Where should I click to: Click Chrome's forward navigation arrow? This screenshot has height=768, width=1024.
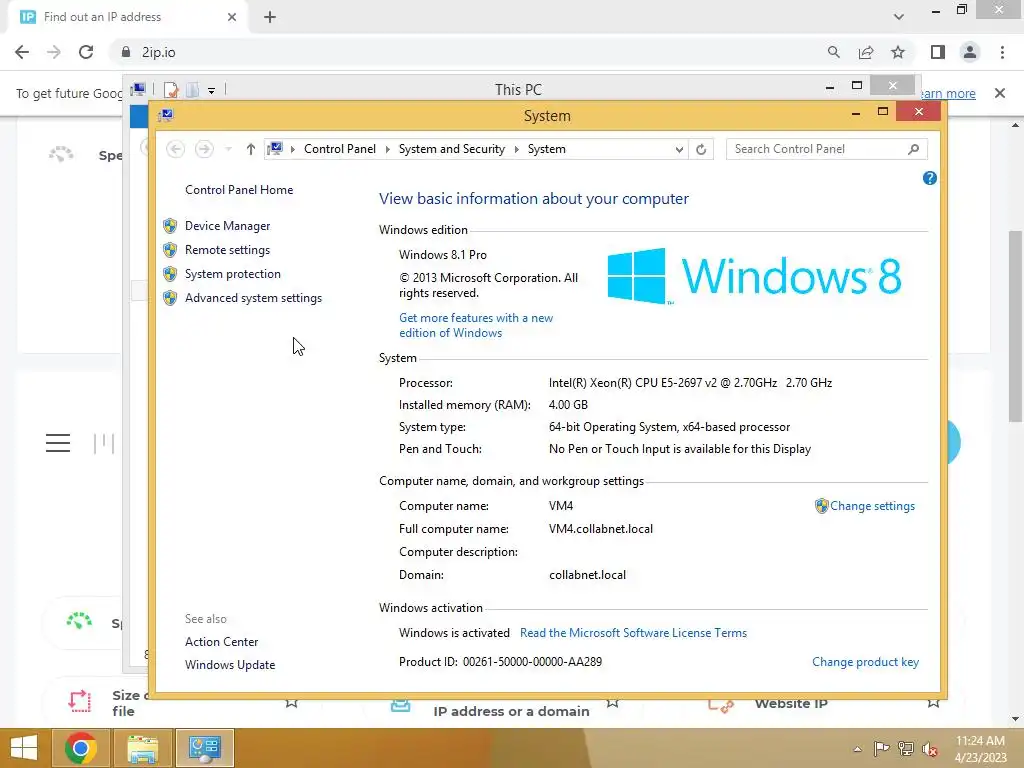[54, 52]
